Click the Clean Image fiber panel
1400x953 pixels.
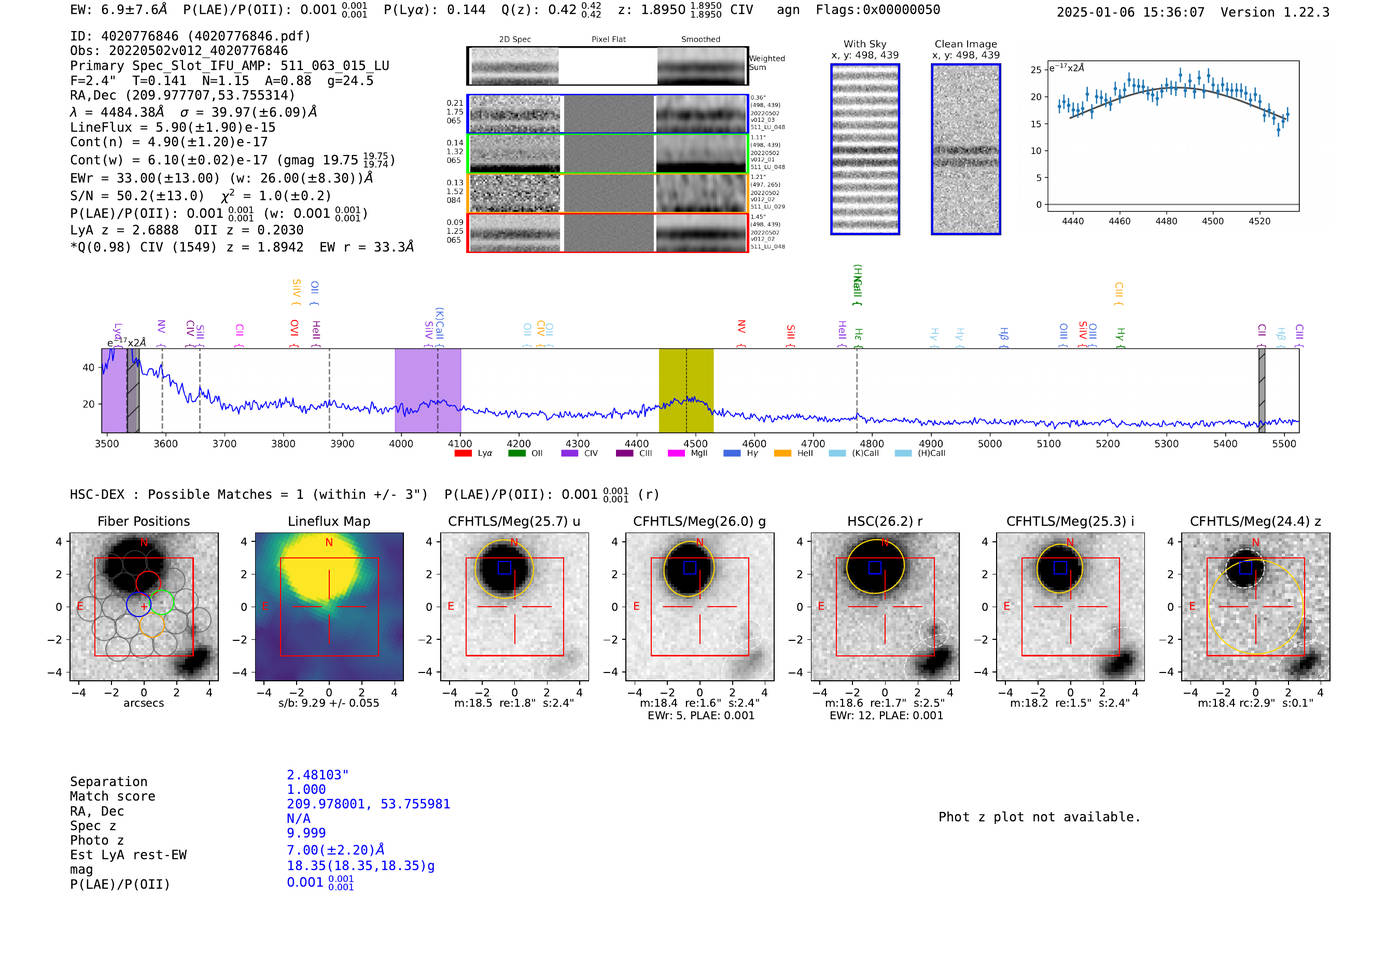pos(966,149)
